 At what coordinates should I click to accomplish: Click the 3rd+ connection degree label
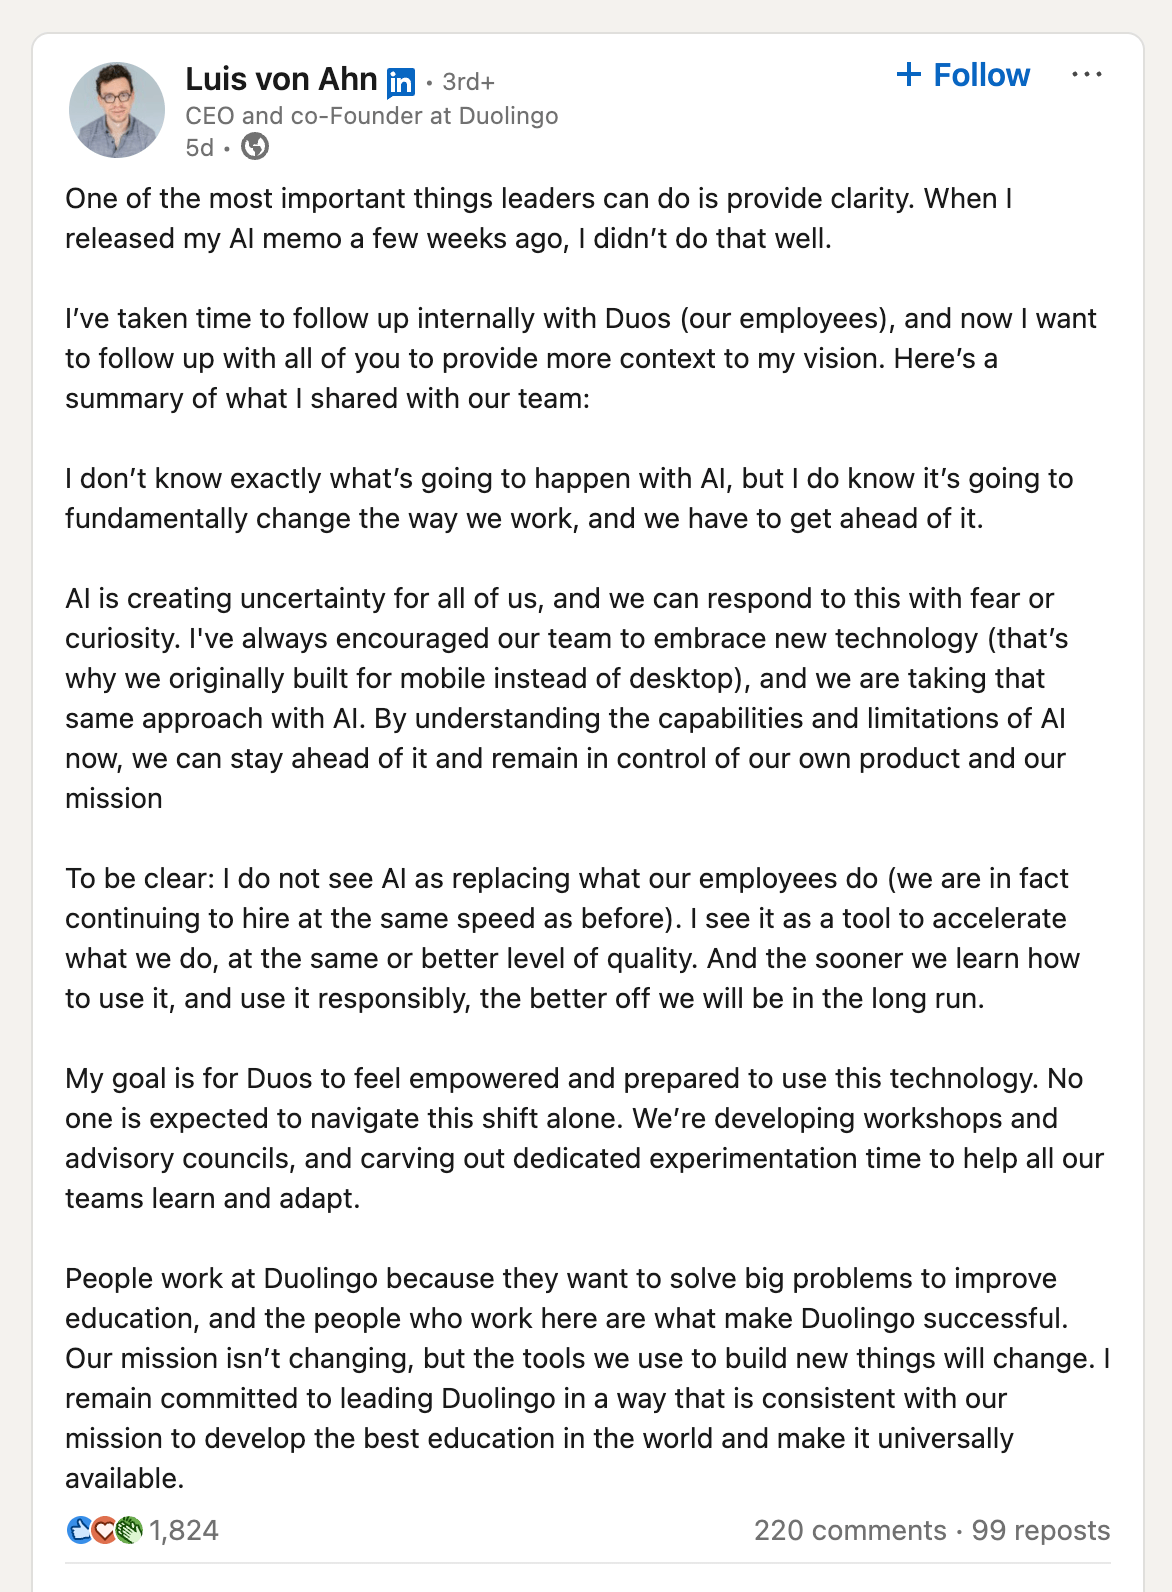coord(468,82)
